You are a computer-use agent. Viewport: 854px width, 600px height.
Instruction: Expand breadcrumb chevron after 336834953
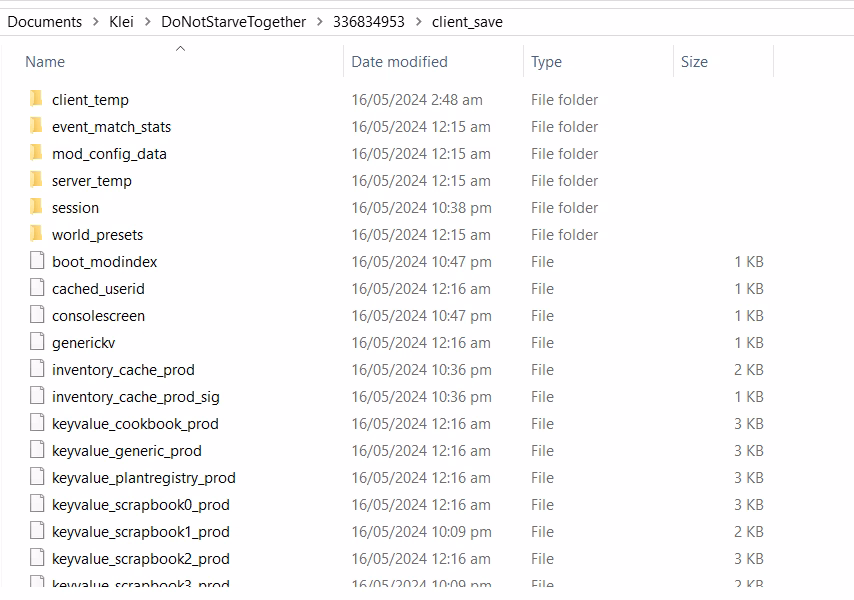(x=418, y=22)
